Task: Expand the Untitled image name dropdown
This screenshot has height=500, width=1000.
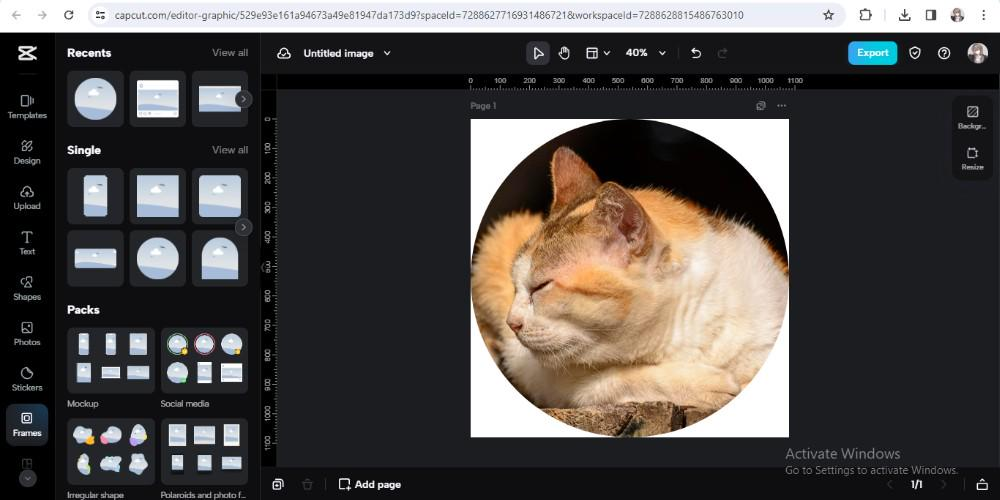Action: click(x=387, y=53)
